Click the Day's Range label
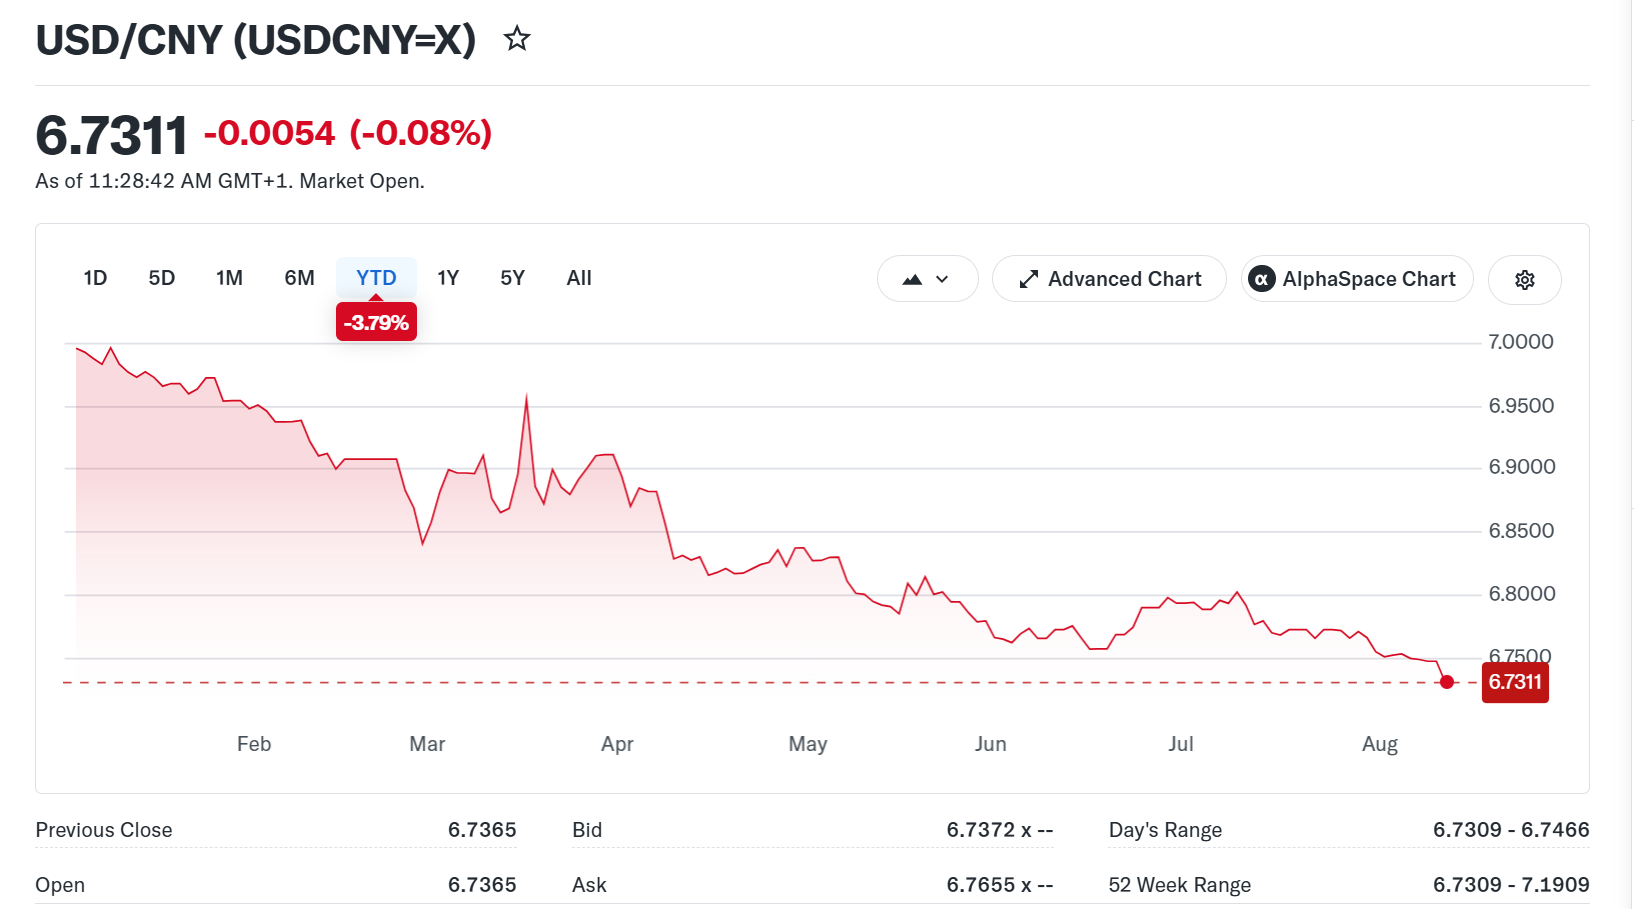Screen dimensions: 1634x909 point(1165,830)
